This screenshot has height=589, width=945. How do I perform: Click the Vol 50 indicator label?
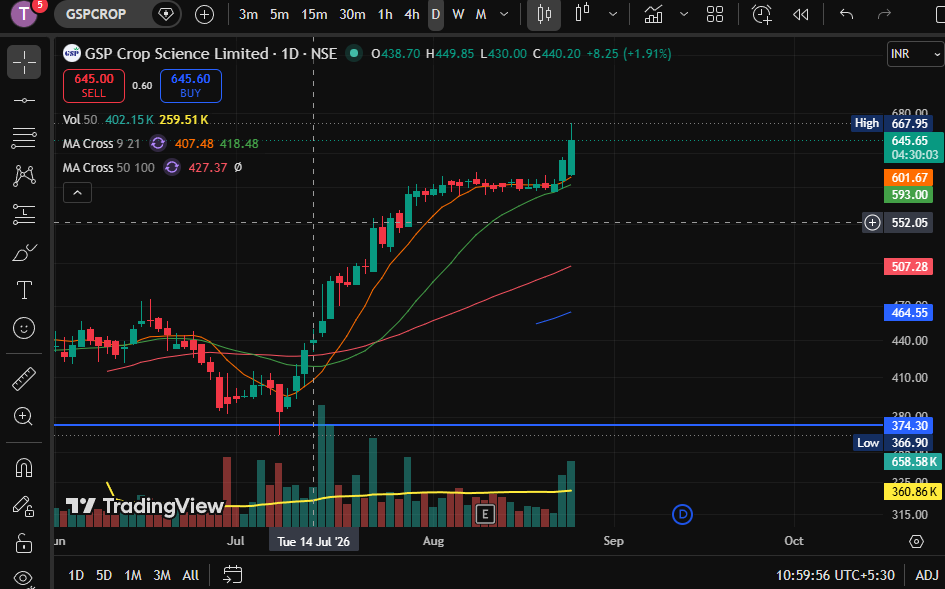(x=80, y=119)
